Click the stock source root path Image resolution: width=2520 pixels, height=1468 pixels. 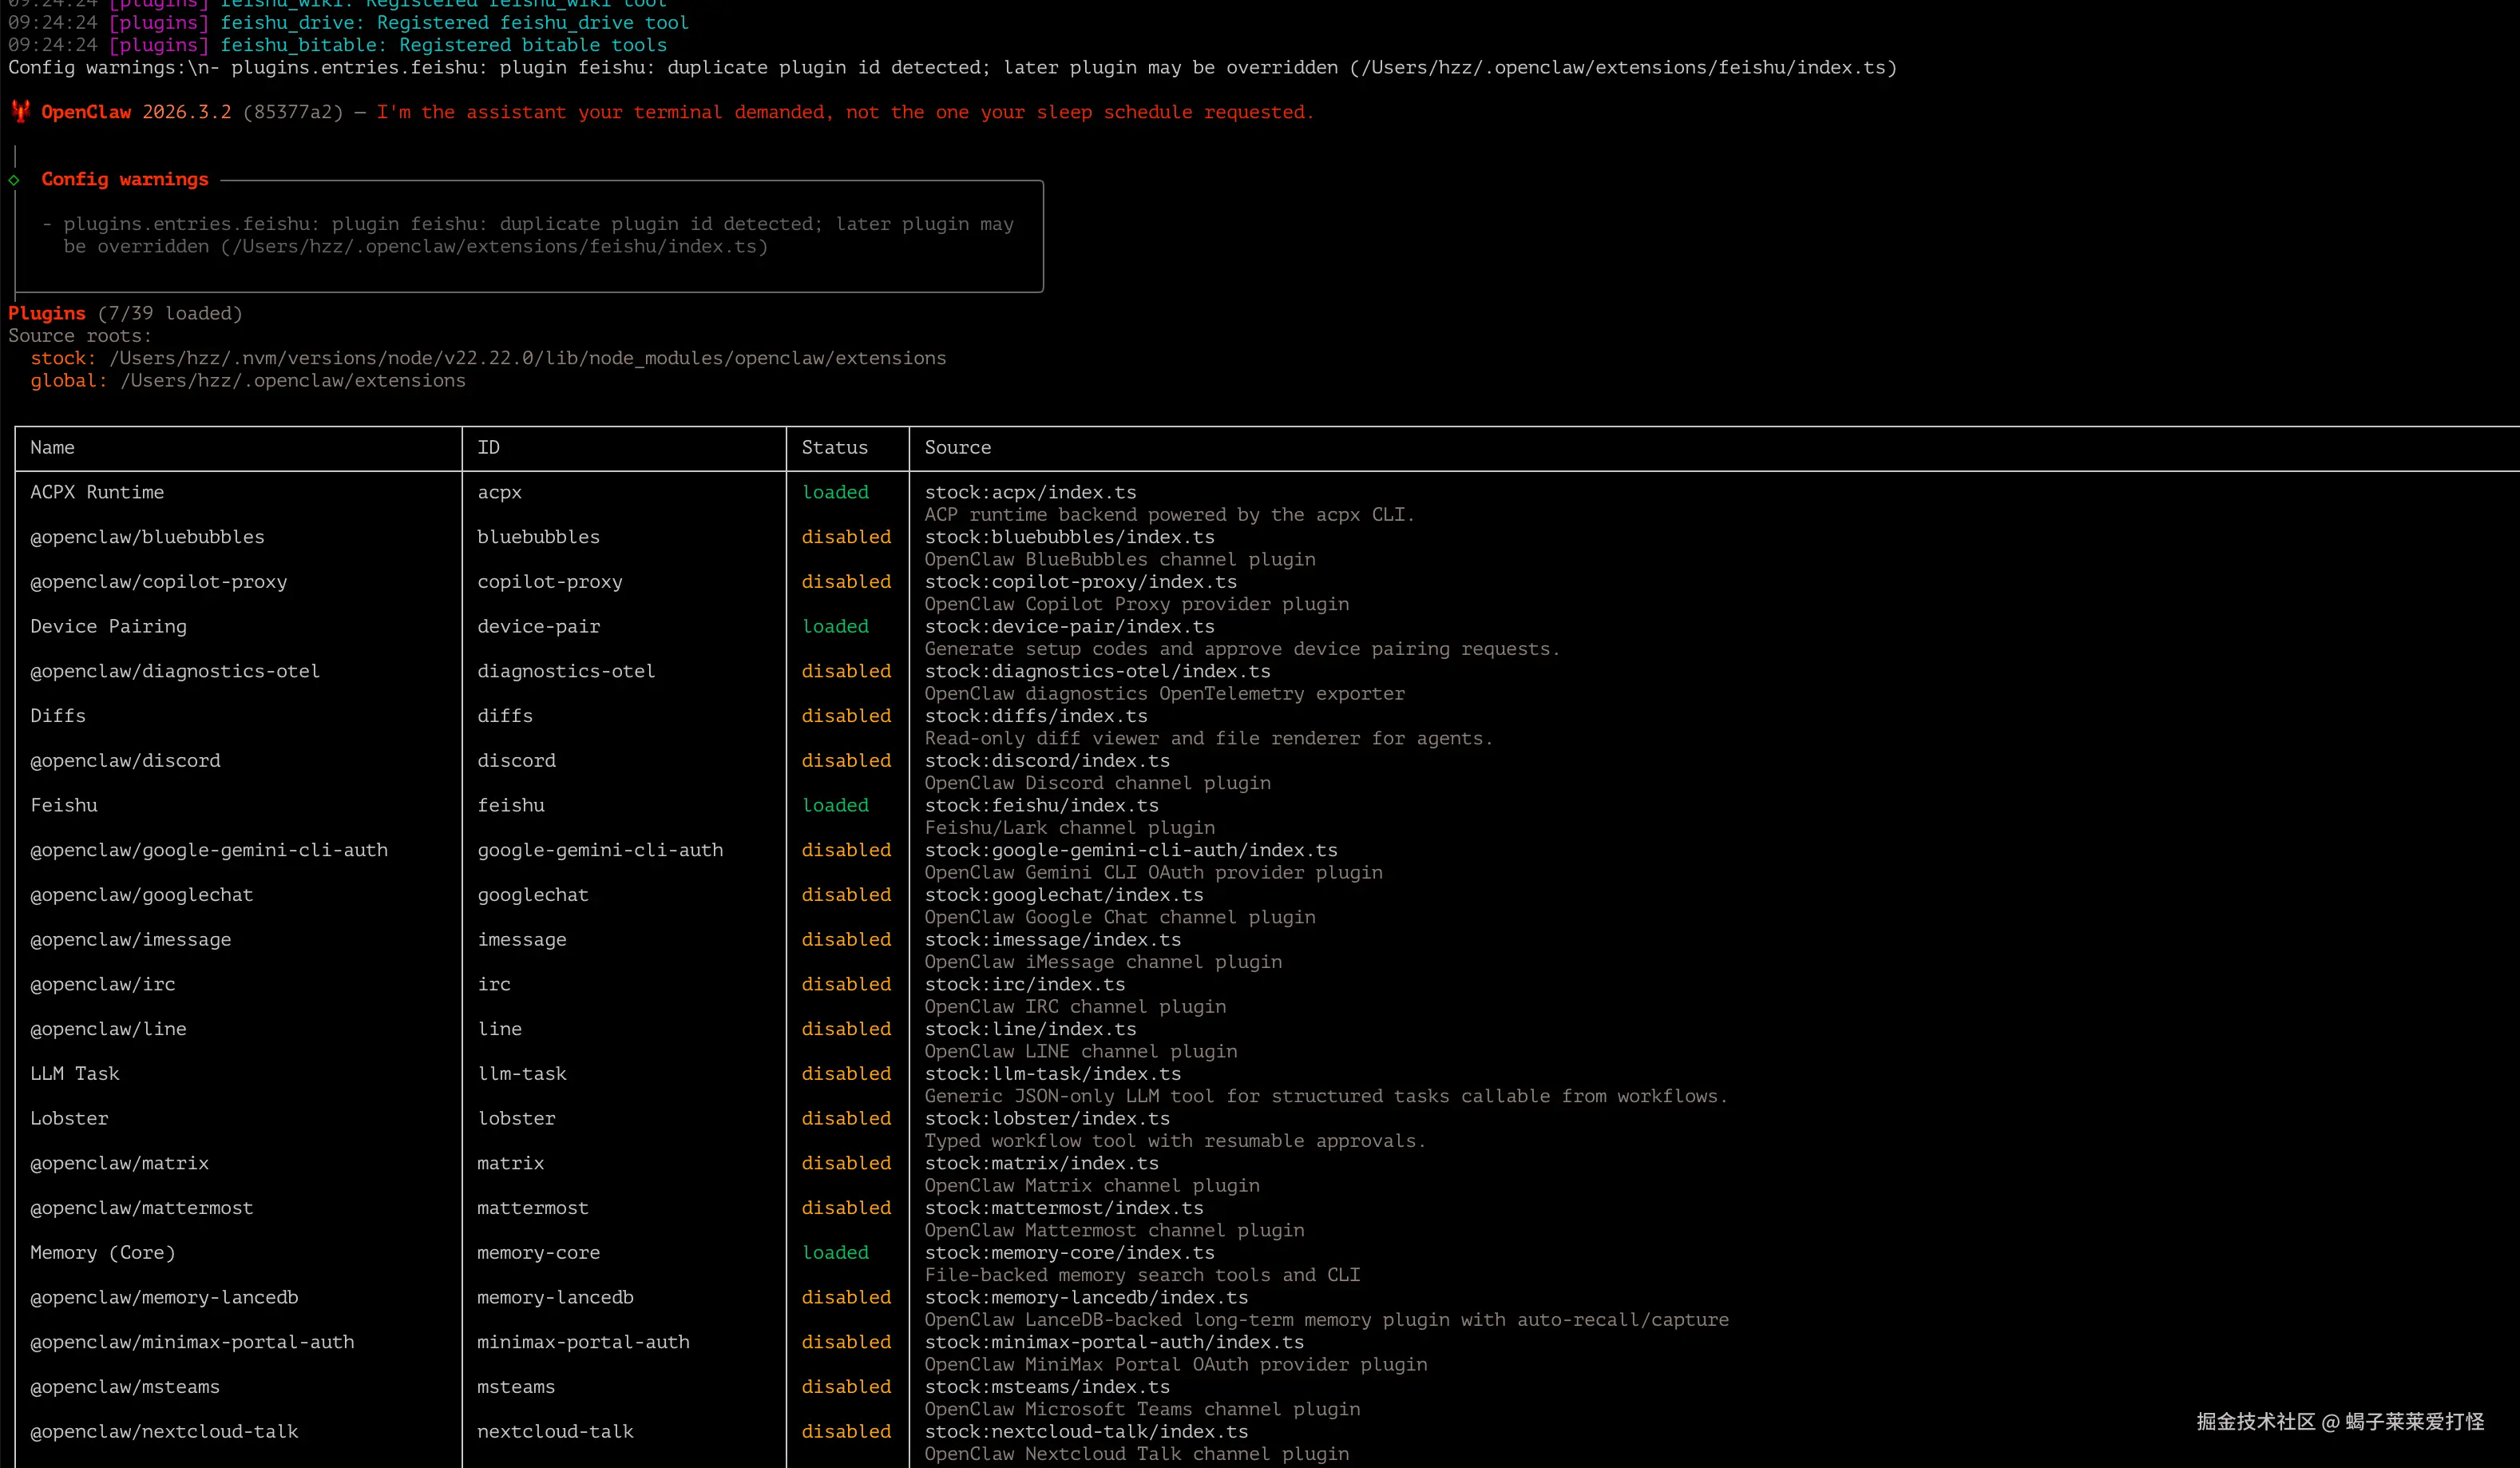click(527, 358)
